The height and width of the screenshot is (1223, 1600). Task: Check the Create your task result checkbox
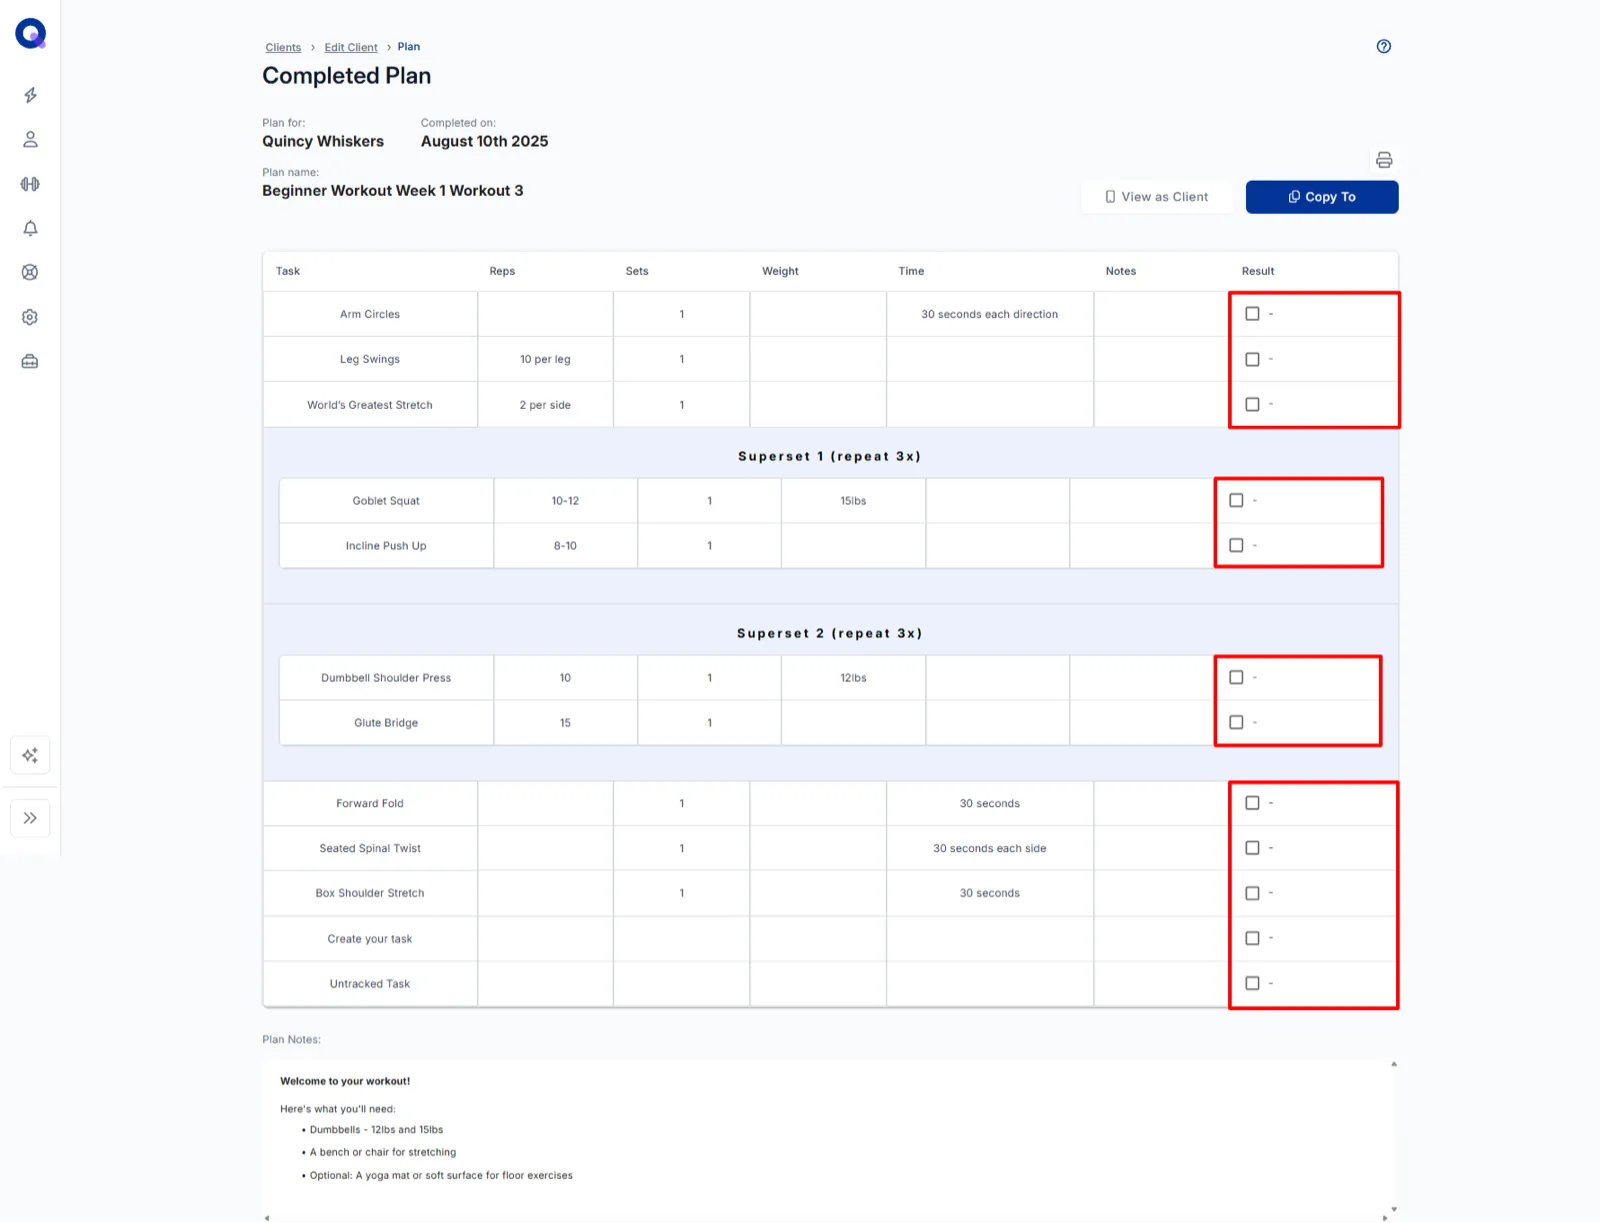click(x=1252, y=938)
